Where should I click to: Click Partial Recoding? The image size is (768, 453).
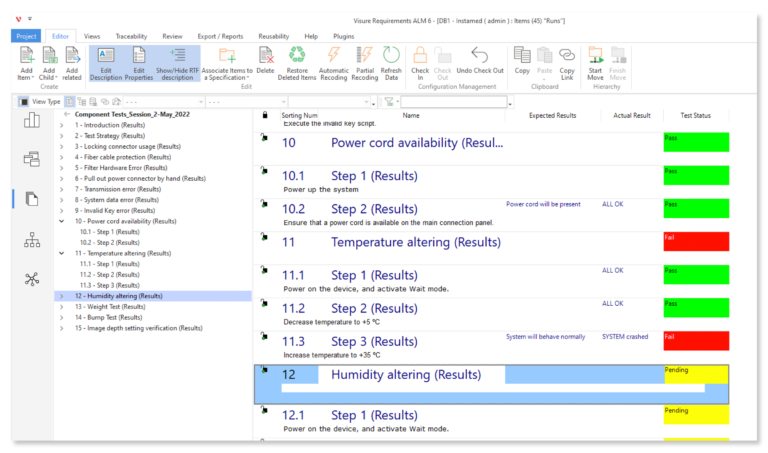click(364, 63)
